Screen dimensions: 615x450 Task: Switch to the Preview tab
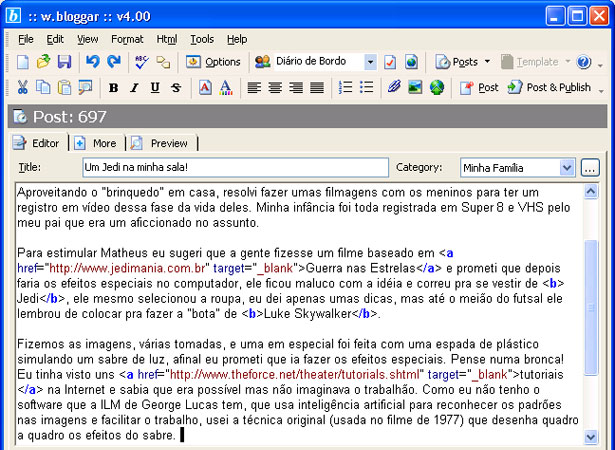click(160, 143)
